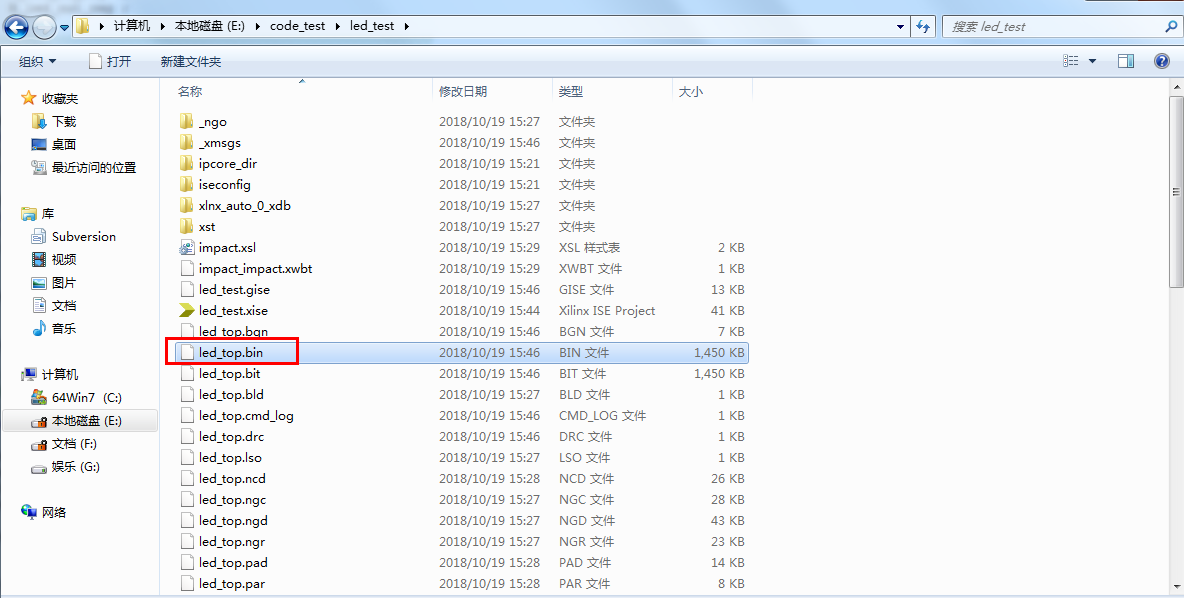The width and height of the screenshot is (1184, 598).
Task: Open the recent locations dropdown arrow
Action: click(x=65, y=28)
